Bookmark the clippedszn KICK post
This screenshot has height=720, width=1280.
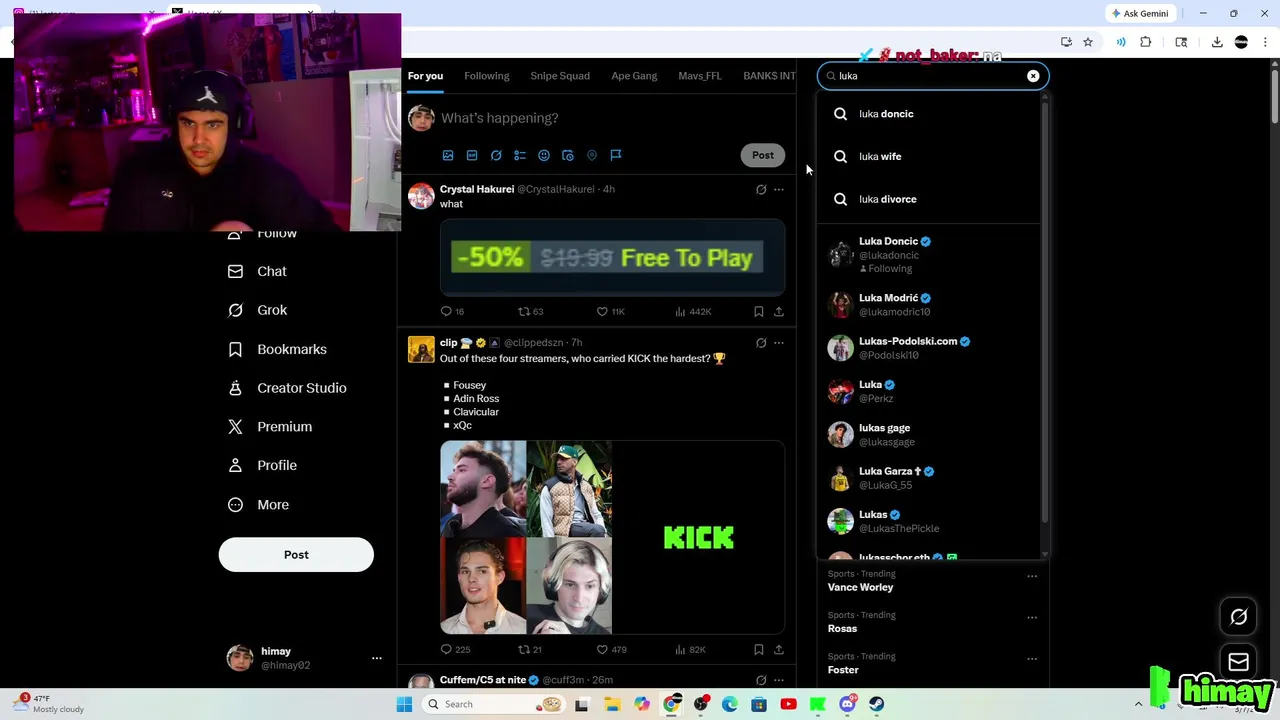pyautogui.click(x=759, y=650)
